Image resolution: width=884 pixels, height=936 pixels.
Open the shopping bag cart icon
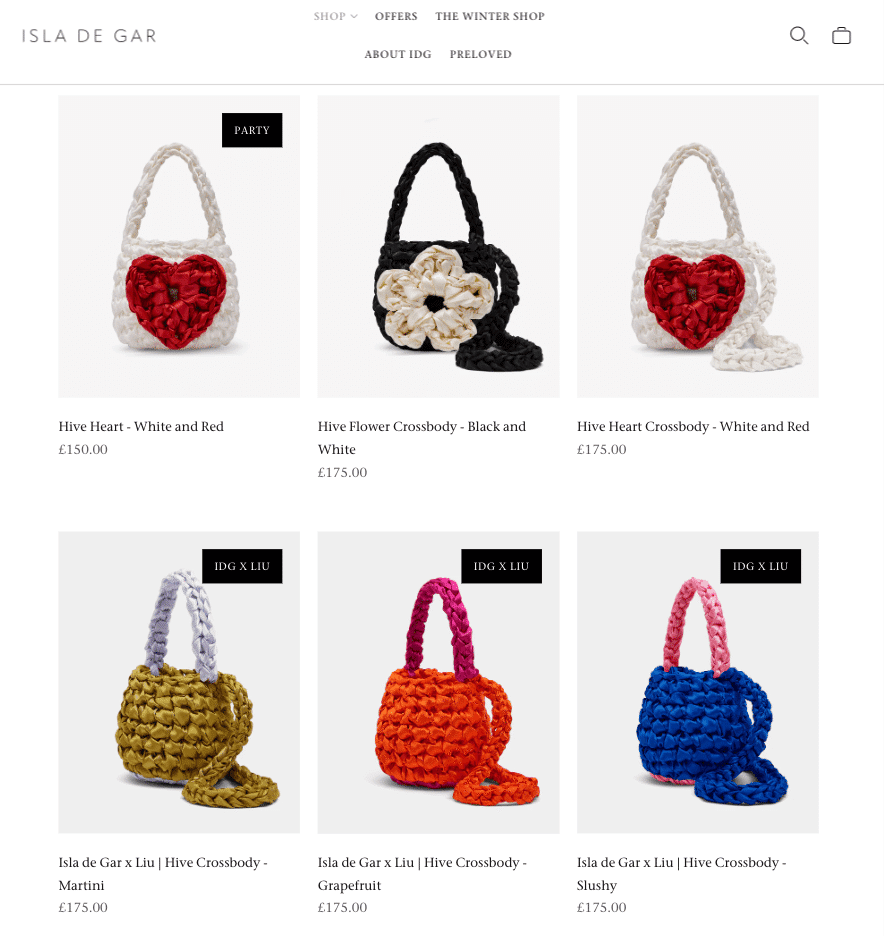(841, 36)
